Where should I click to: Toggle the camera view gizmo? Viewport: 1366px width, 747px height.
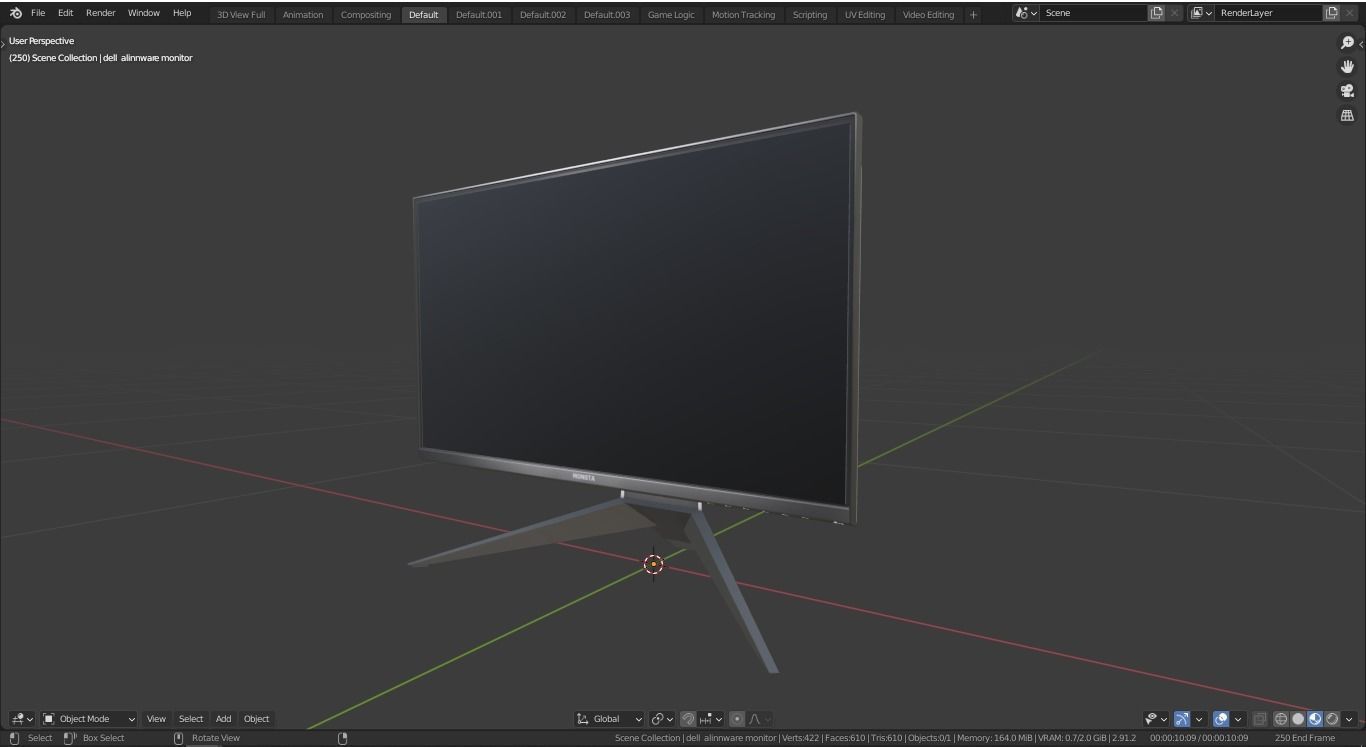(x=1347, y=91)
